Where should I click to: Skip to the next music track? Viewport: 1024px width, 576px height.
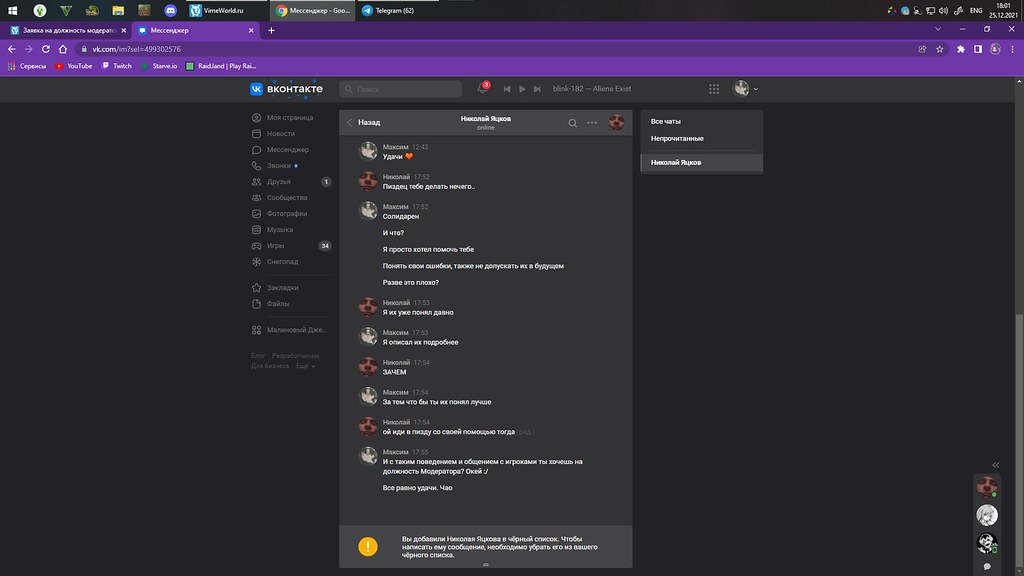(x=537, y=89)
